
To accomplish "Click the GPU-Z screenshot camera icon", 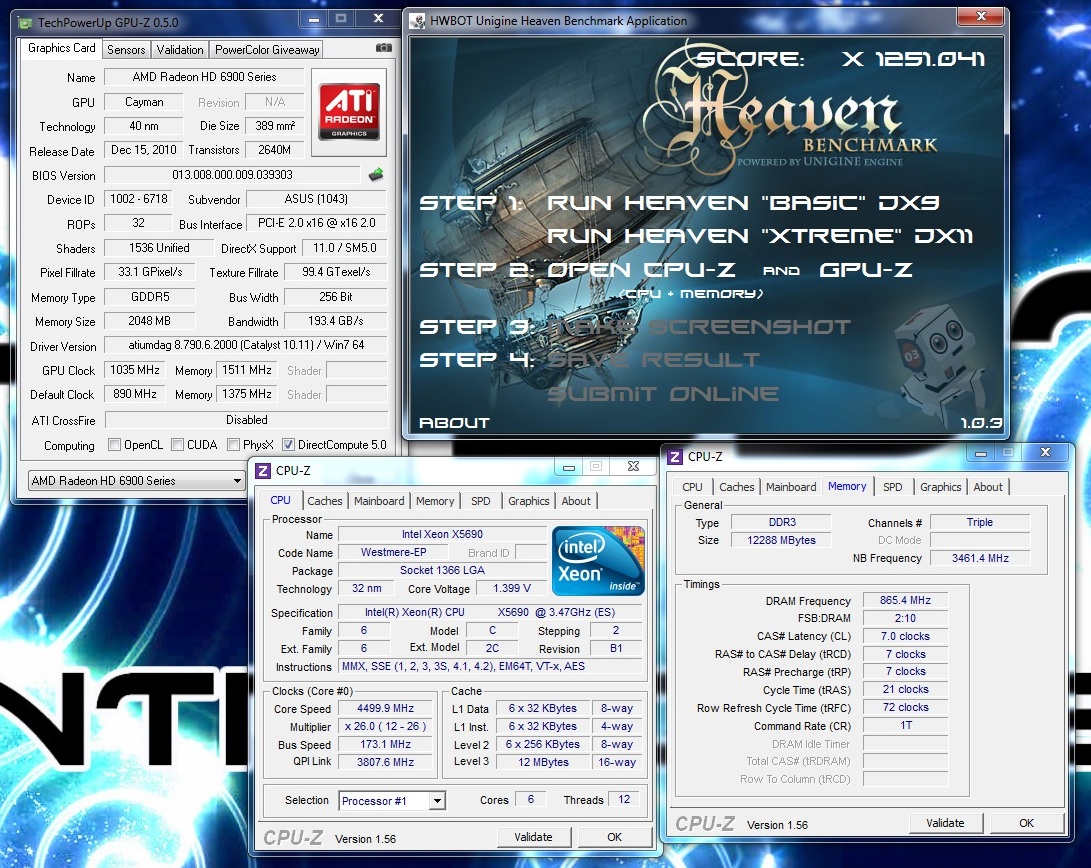I will pyautogui.click(x=383, y=48).
